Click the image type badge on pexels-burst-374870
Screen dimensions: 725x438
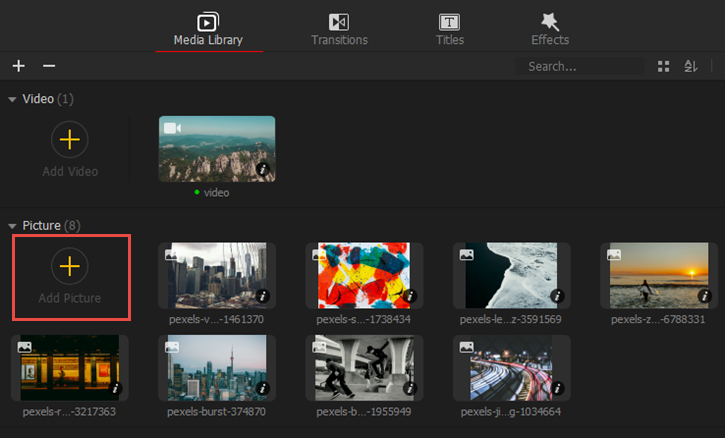pos(172,347)
